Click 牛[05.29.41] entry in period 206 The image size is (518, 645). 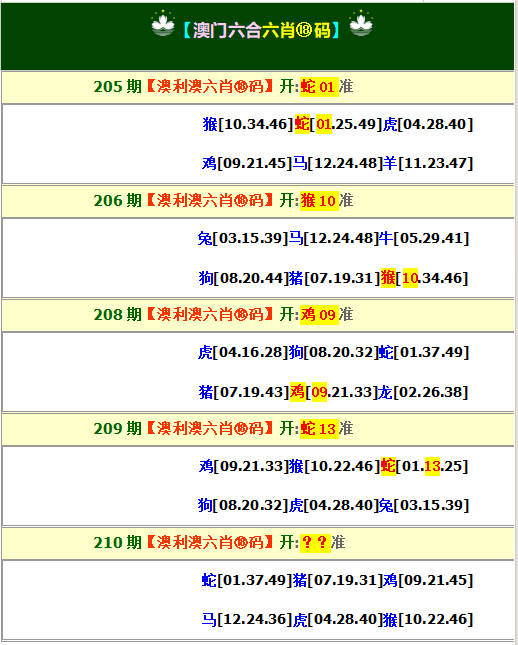(424, 238)
